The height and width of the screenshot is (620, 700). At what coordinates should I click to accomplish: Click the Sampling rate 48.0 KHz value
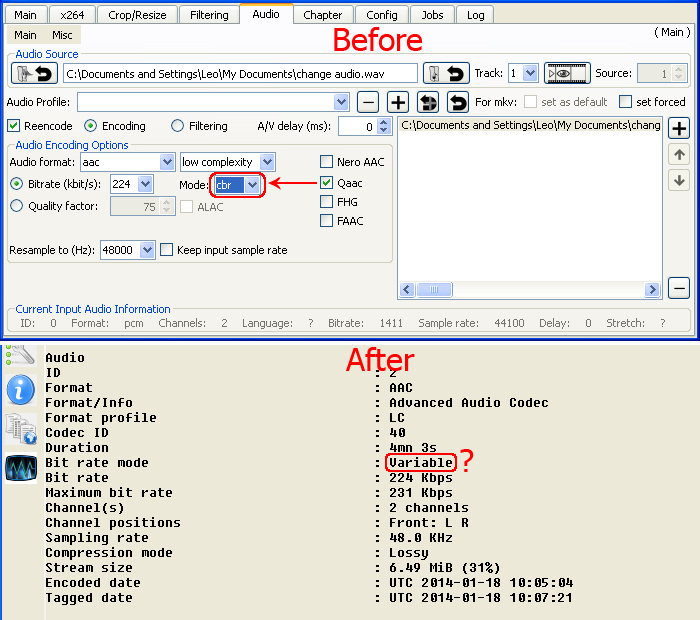point(421,538)
